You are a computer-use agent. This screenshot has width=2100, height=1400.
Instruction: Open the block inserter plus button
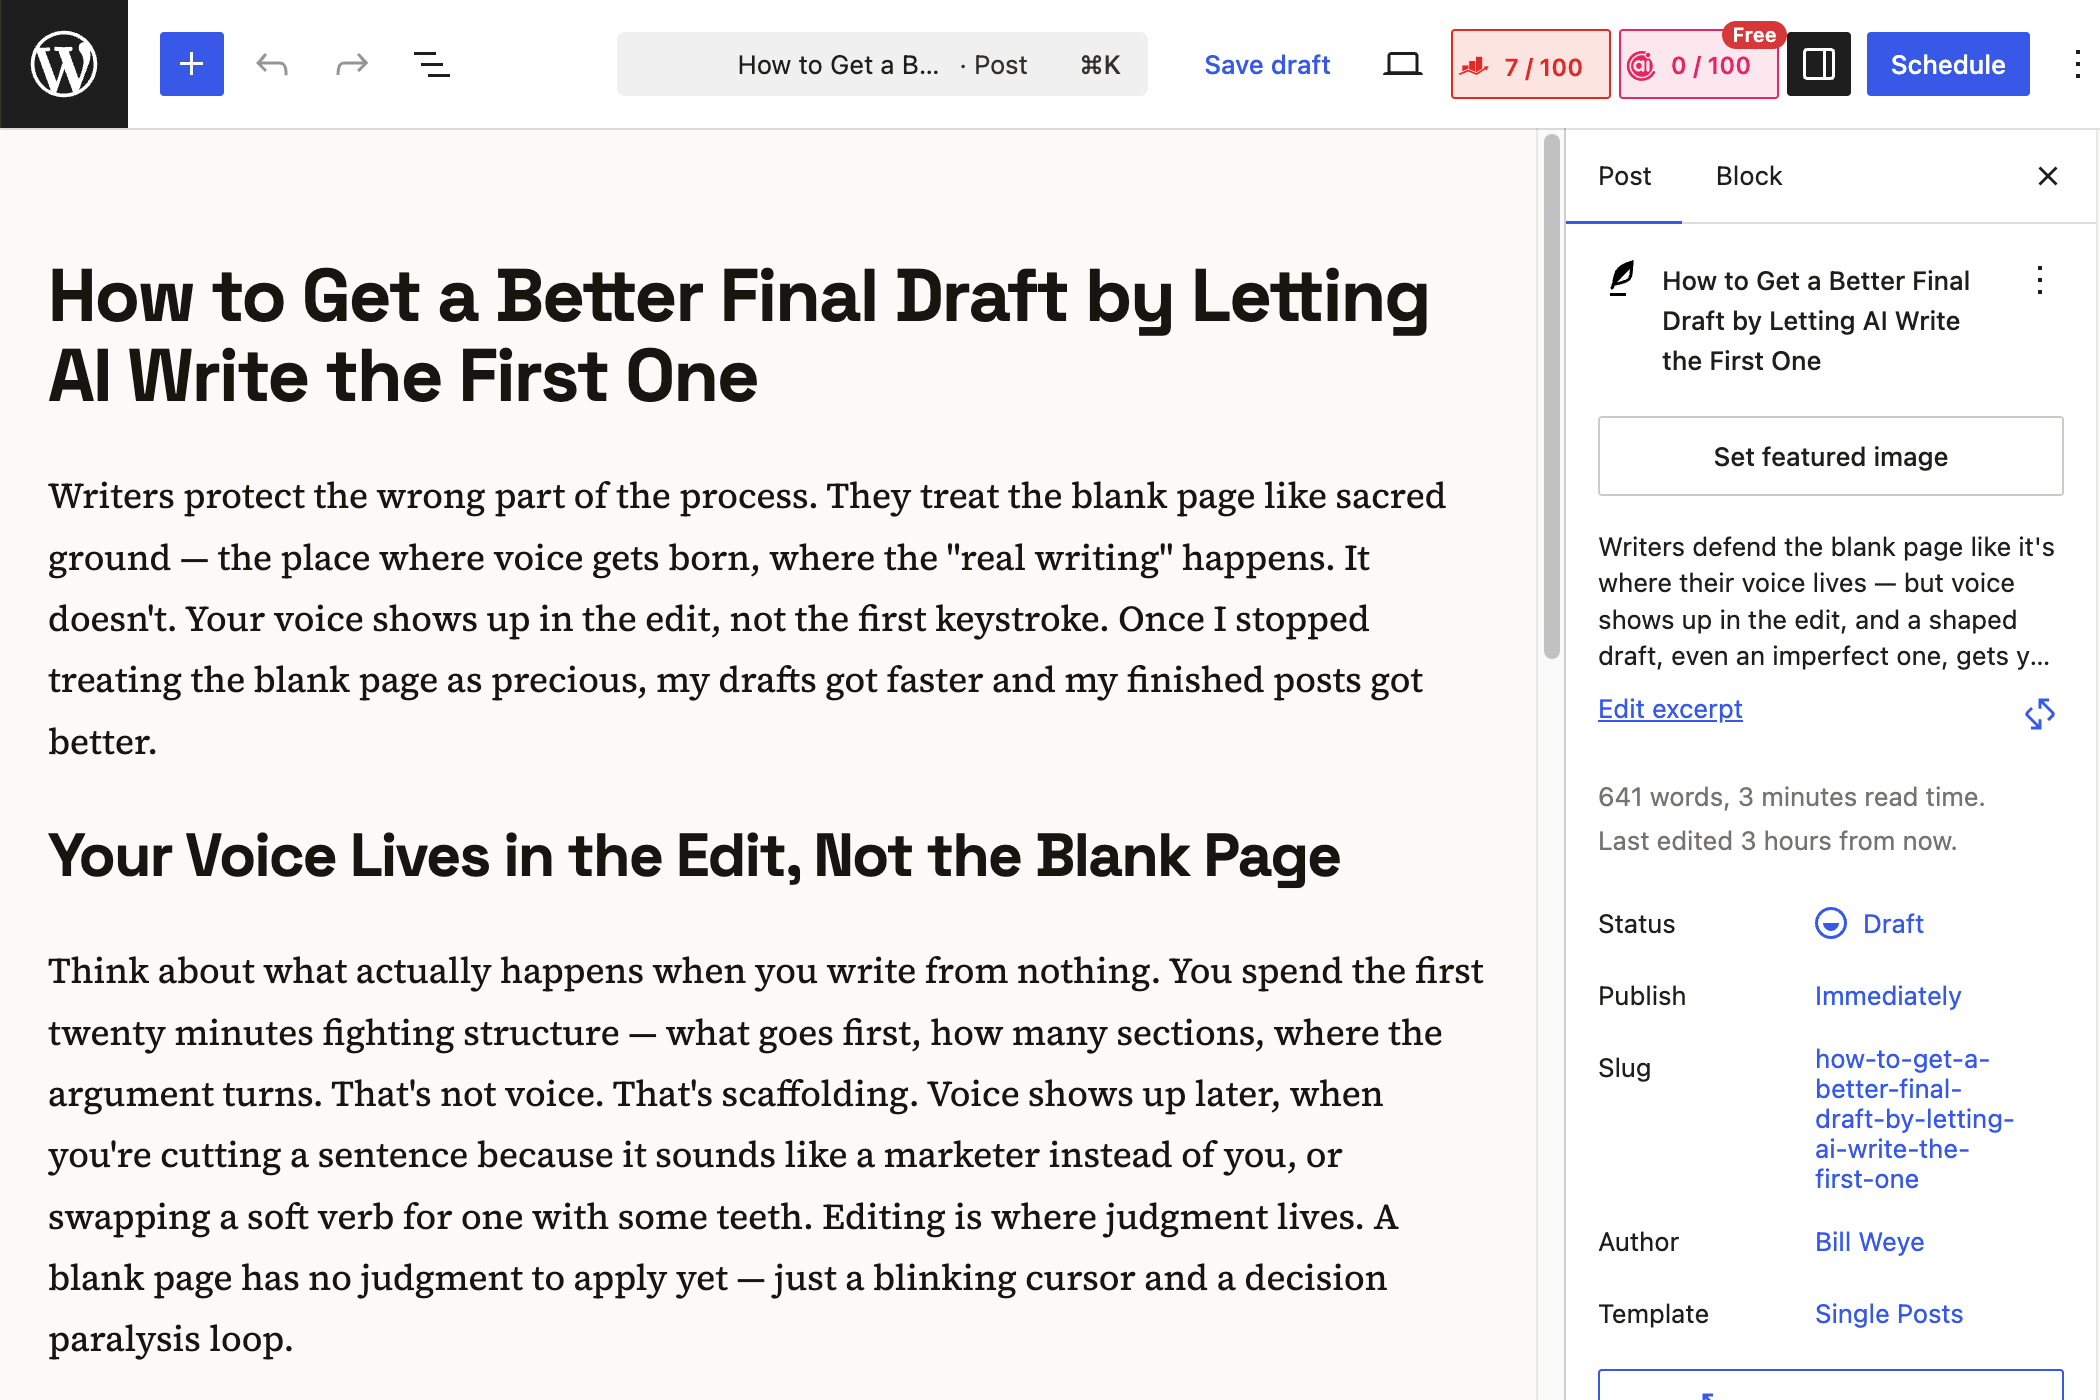click(x=192, y=64)
